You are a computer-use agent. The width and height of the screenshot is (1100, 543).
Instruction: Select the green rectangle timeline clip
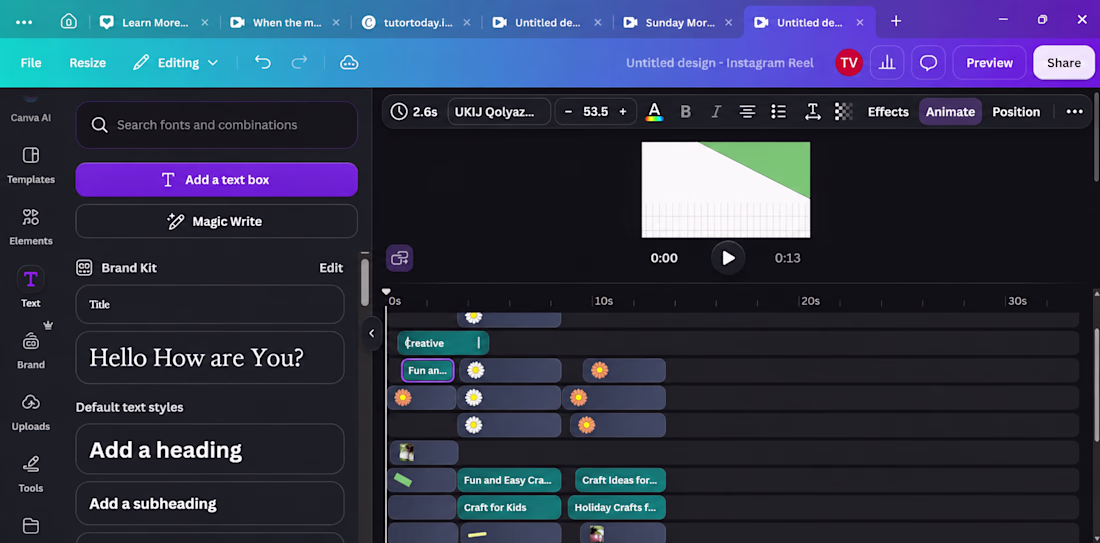coord(422,481)
